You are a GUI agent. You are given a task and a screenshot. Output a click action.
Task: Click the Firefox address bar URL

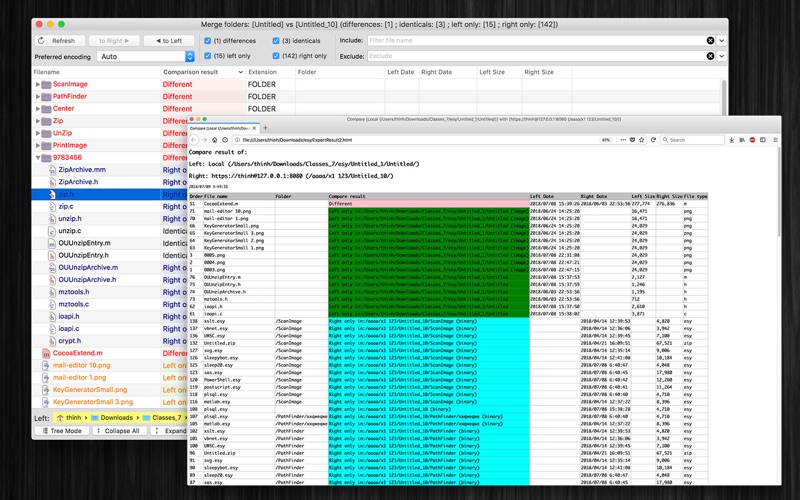(x=297, y=140)
